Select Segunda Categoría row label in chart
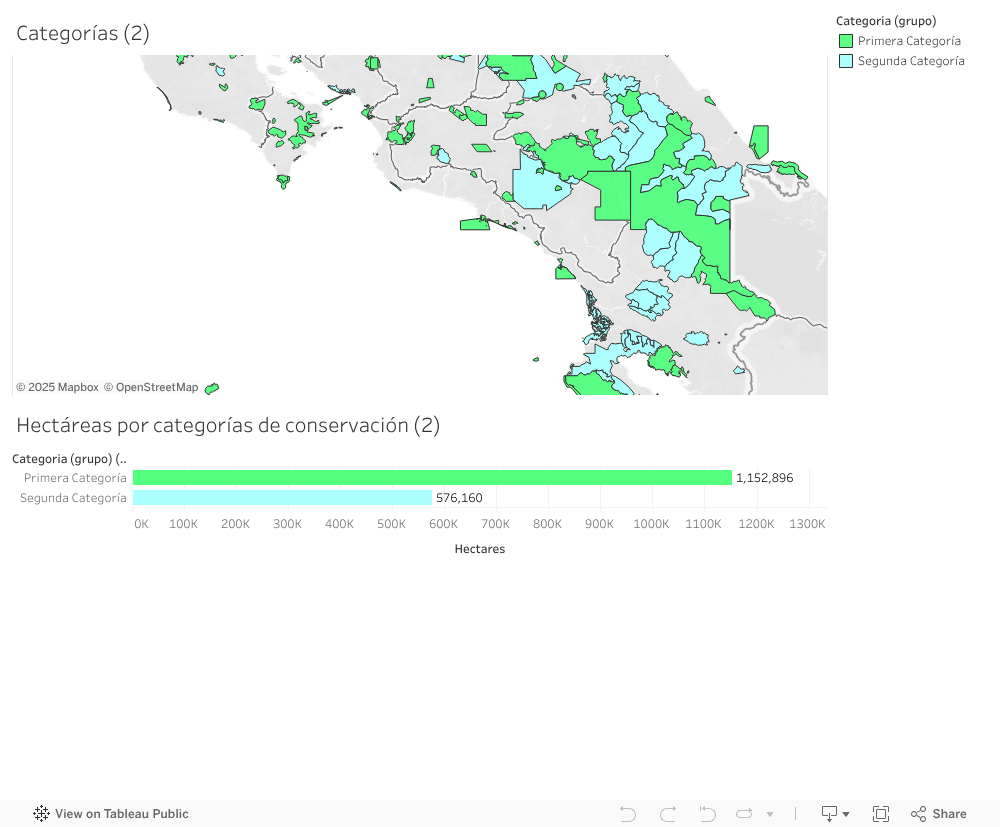1000x827 pixels. tap(73, 497)
